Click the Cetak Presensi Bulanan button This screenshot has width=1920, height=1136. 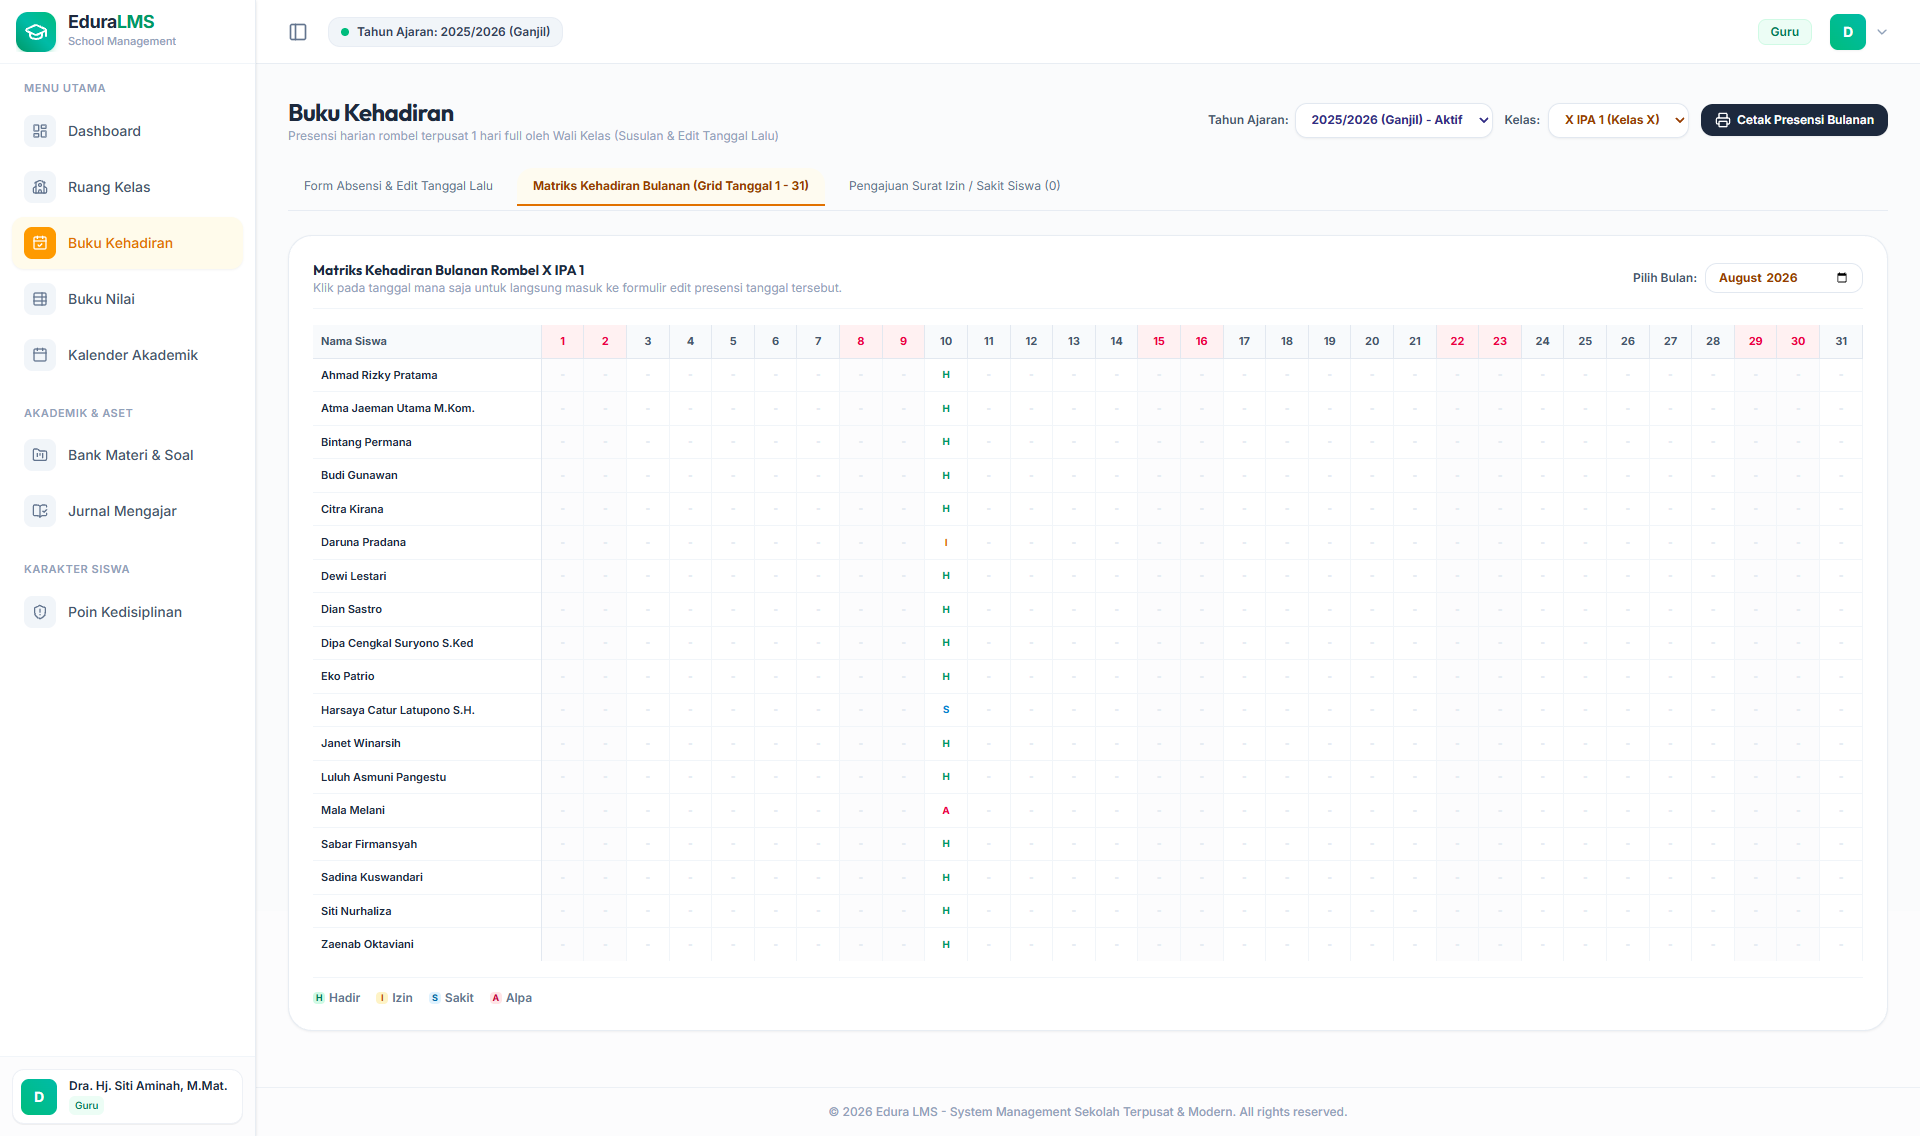tap(1794, 120)
